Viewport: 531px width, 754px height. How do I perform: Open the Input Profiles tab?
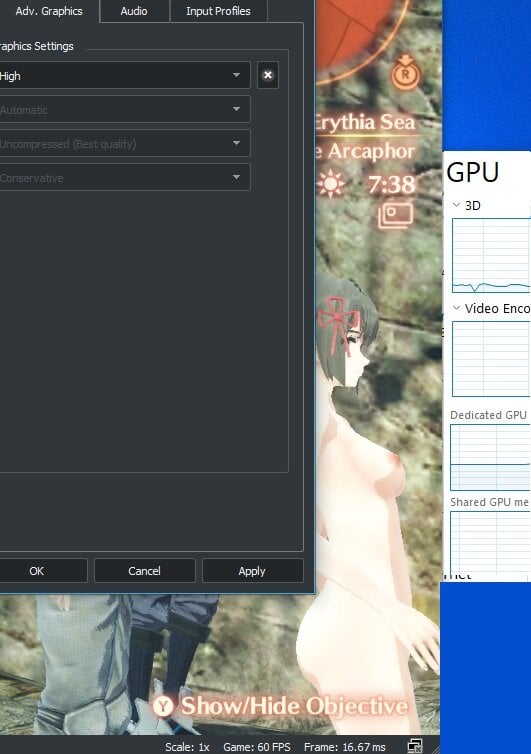[x=218, y=11]
